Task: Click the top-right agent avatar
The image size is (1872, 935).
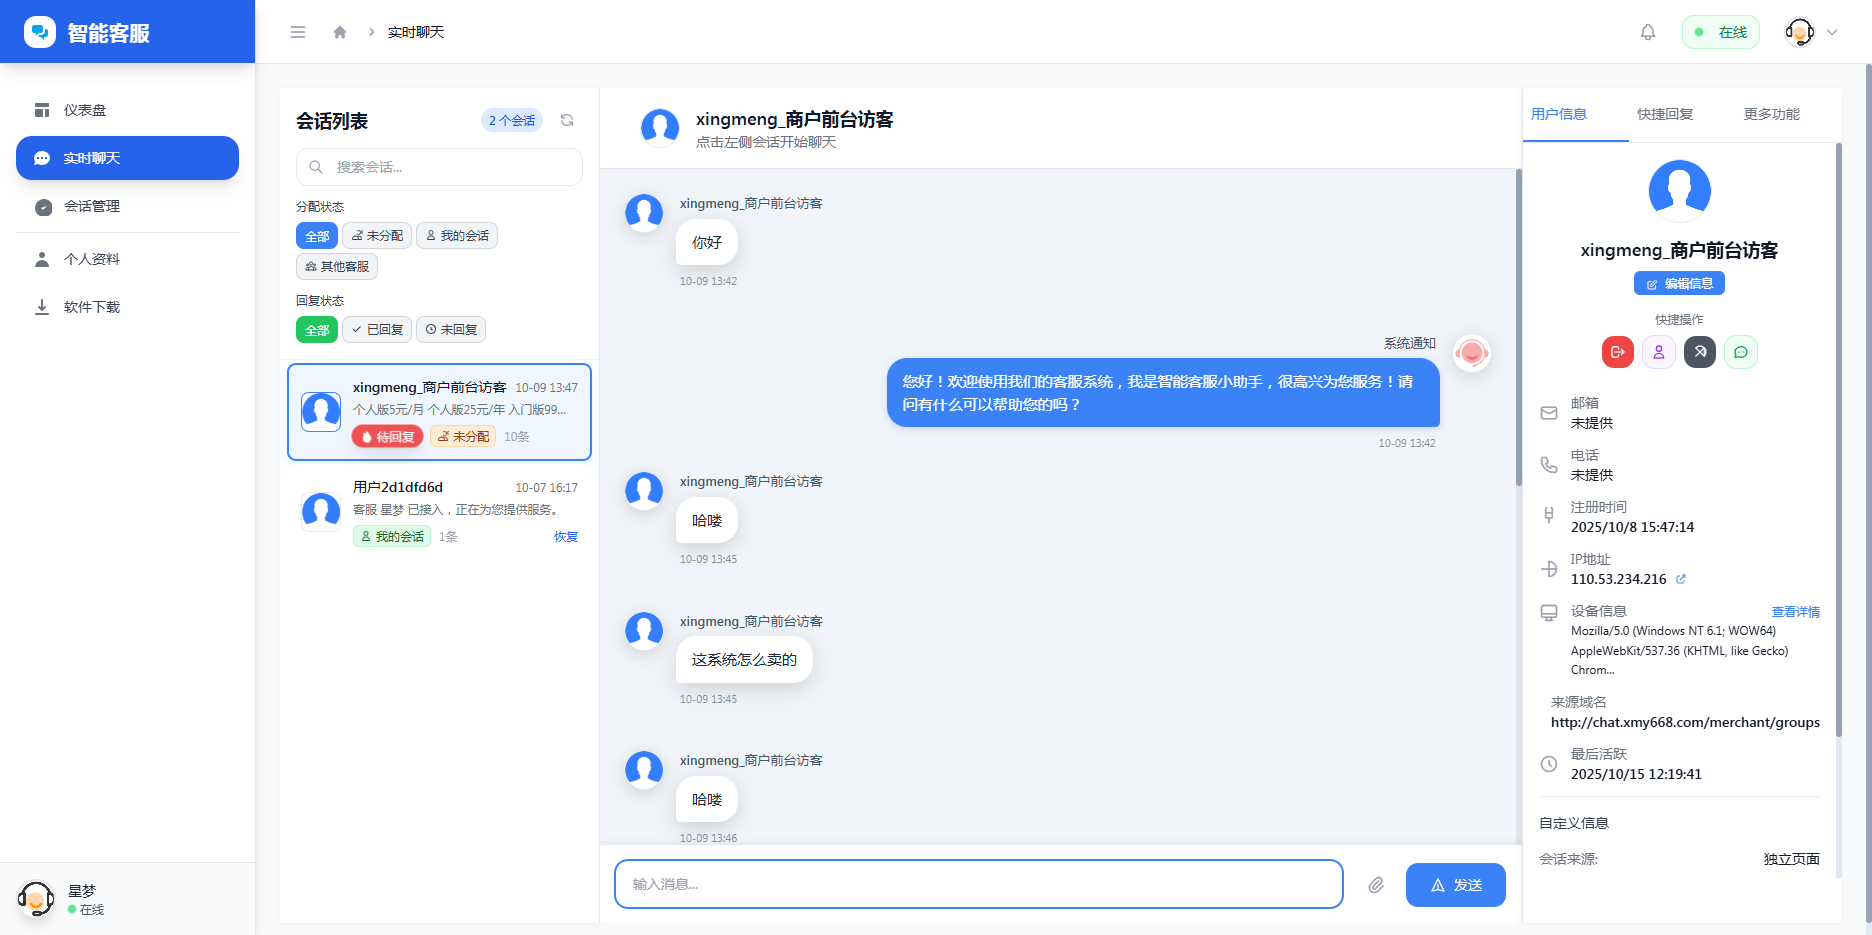Action: [x=1800, y=32]
